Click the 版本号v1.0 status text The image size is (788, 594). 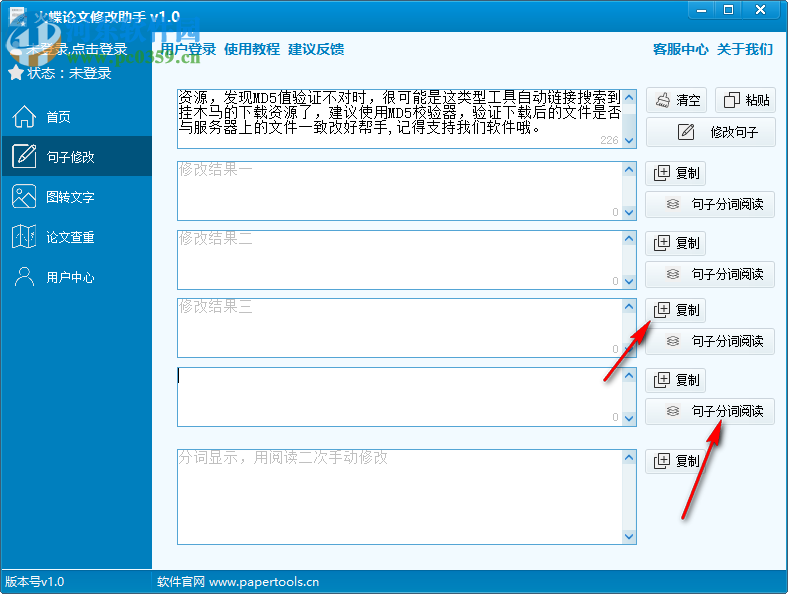(x=35, y=582)
